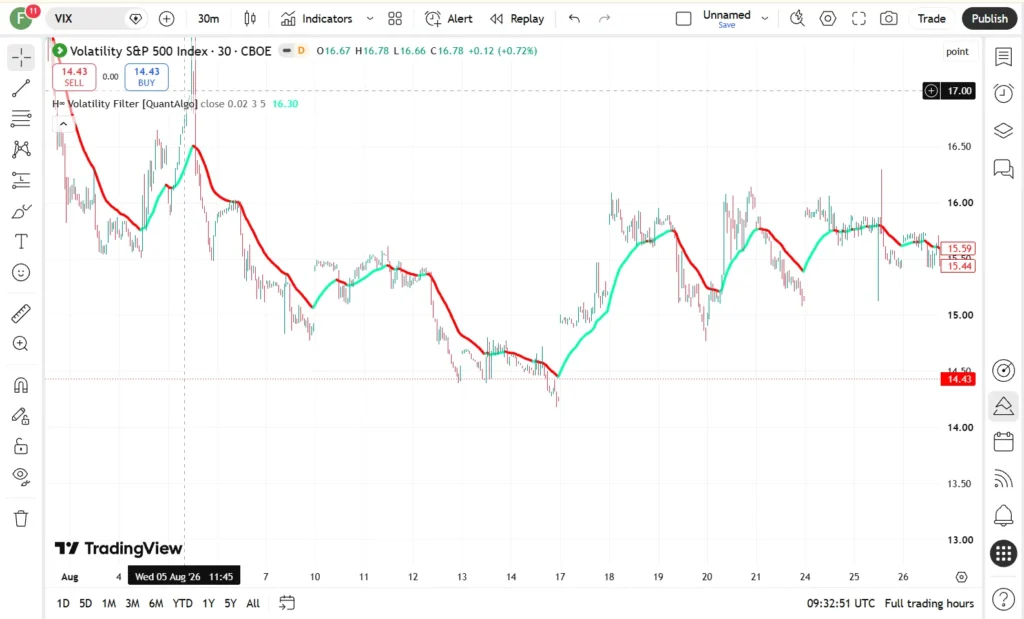Open the Full trading hours session menu

coord(929,603)
